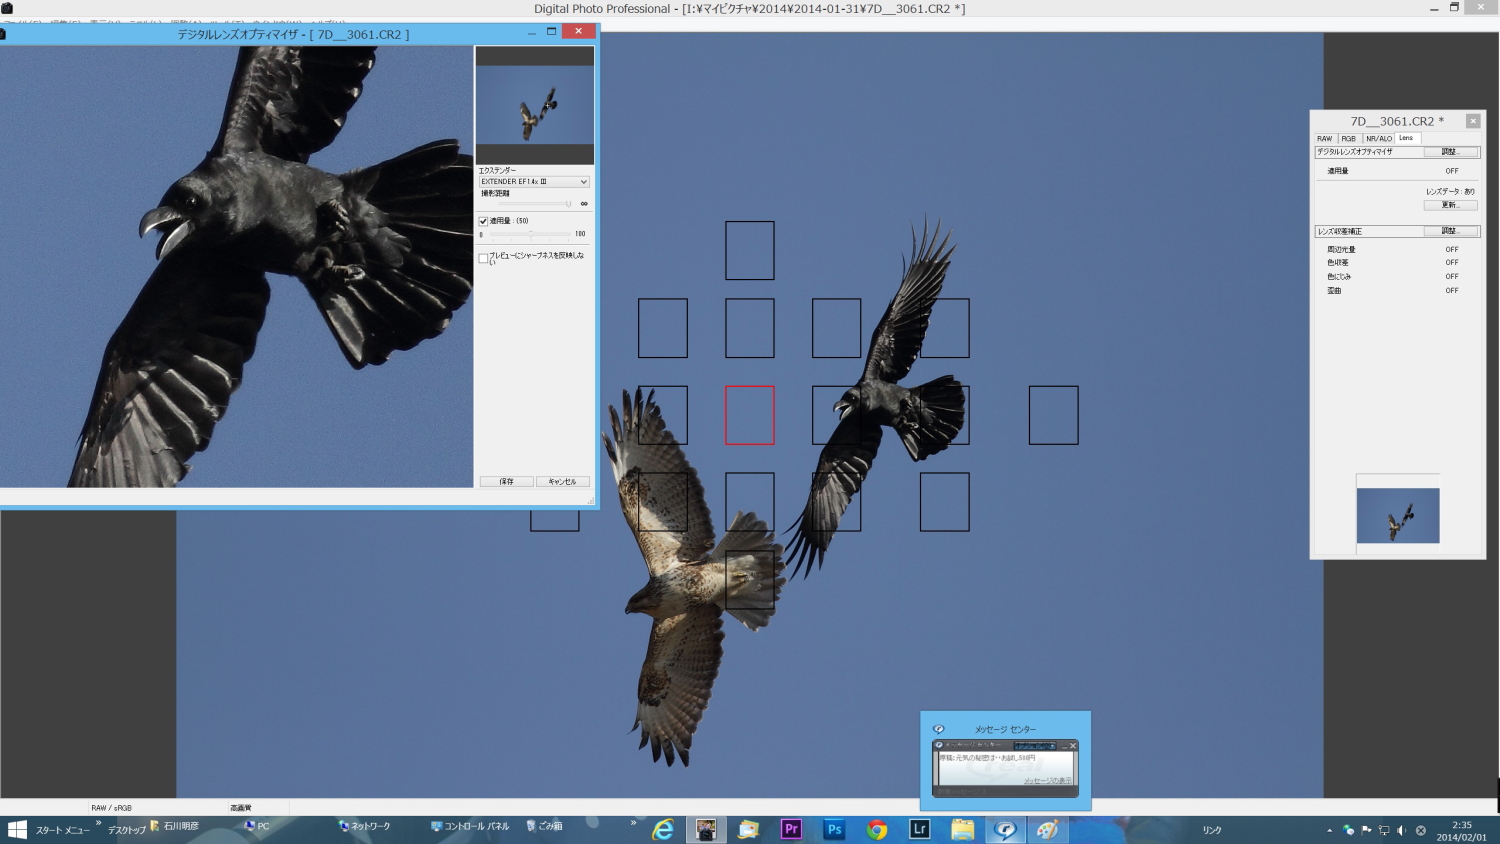
Task: Open the PC shortcut on taskbar
Action: tap(257, 826)
